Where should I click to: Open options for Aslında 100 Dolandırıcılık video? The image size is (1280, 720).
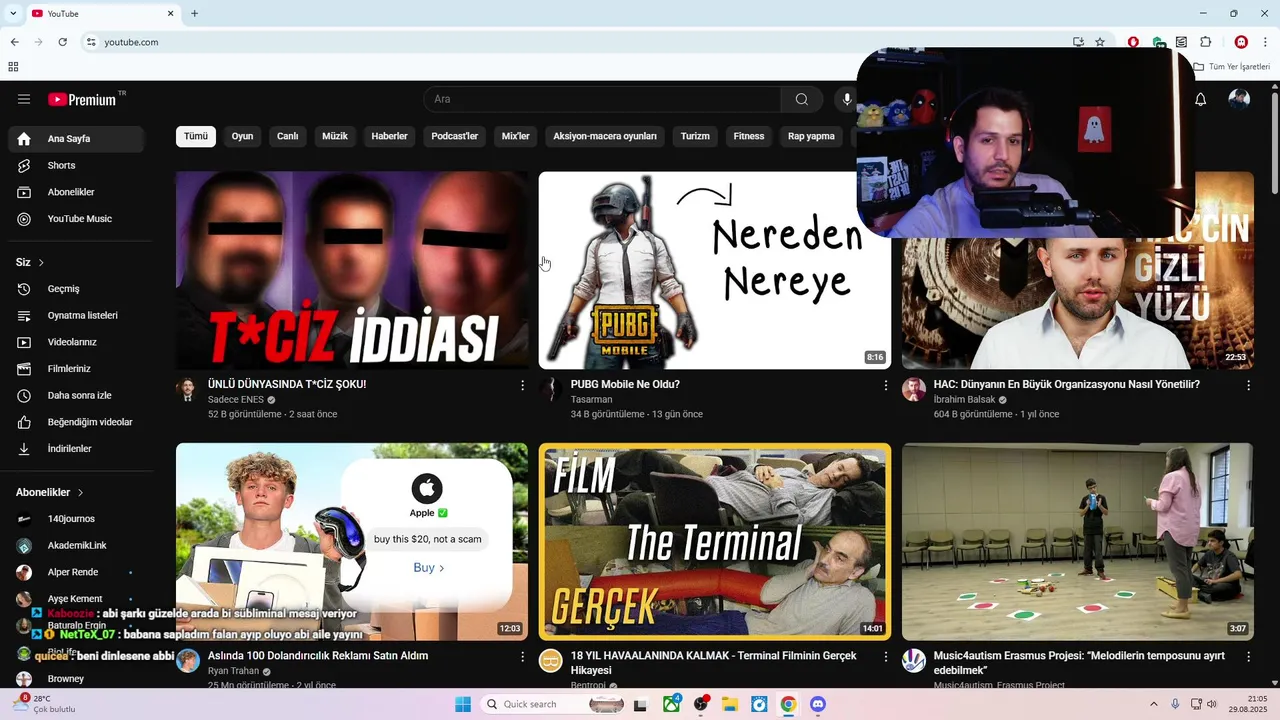(x=522, y=657)
